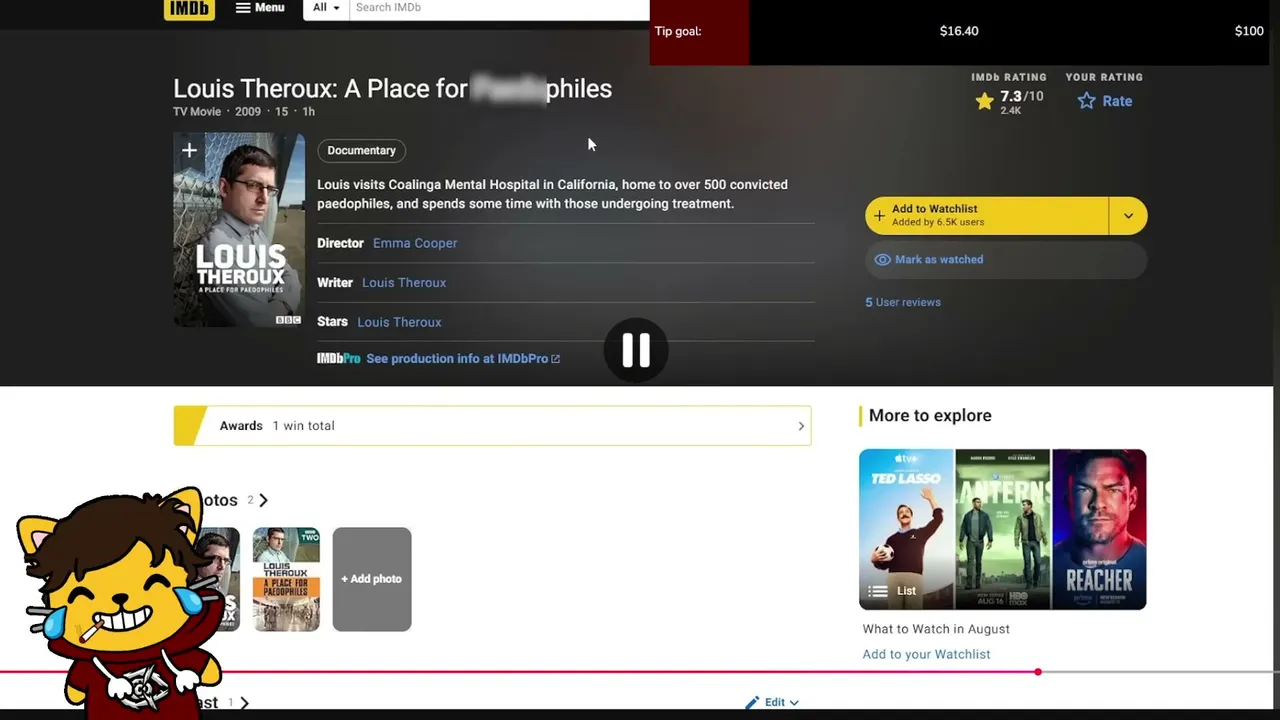Viewport: 1280px width, 720px height.
Task: Select the Documentary genre chip
Action: 362,150
